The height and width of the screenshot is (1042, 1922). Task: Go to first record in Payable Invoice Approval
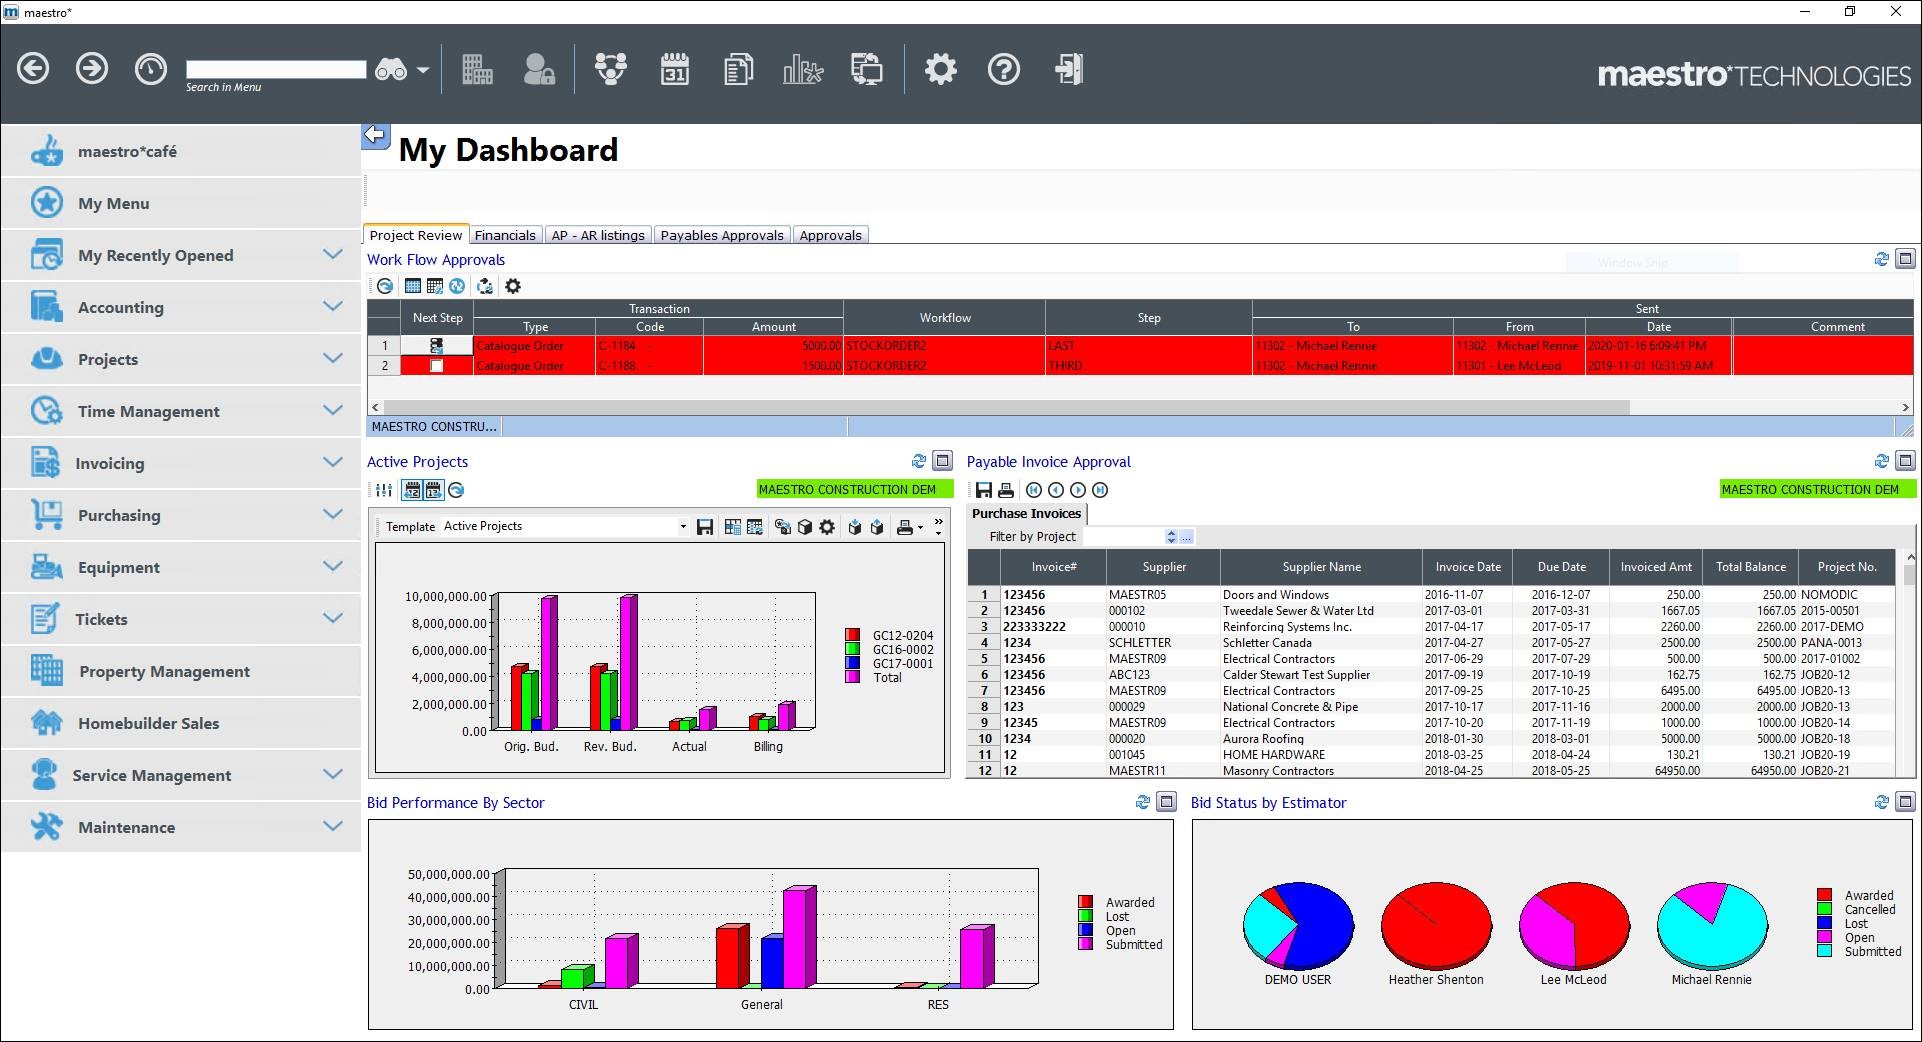[x=1034, y=490]
